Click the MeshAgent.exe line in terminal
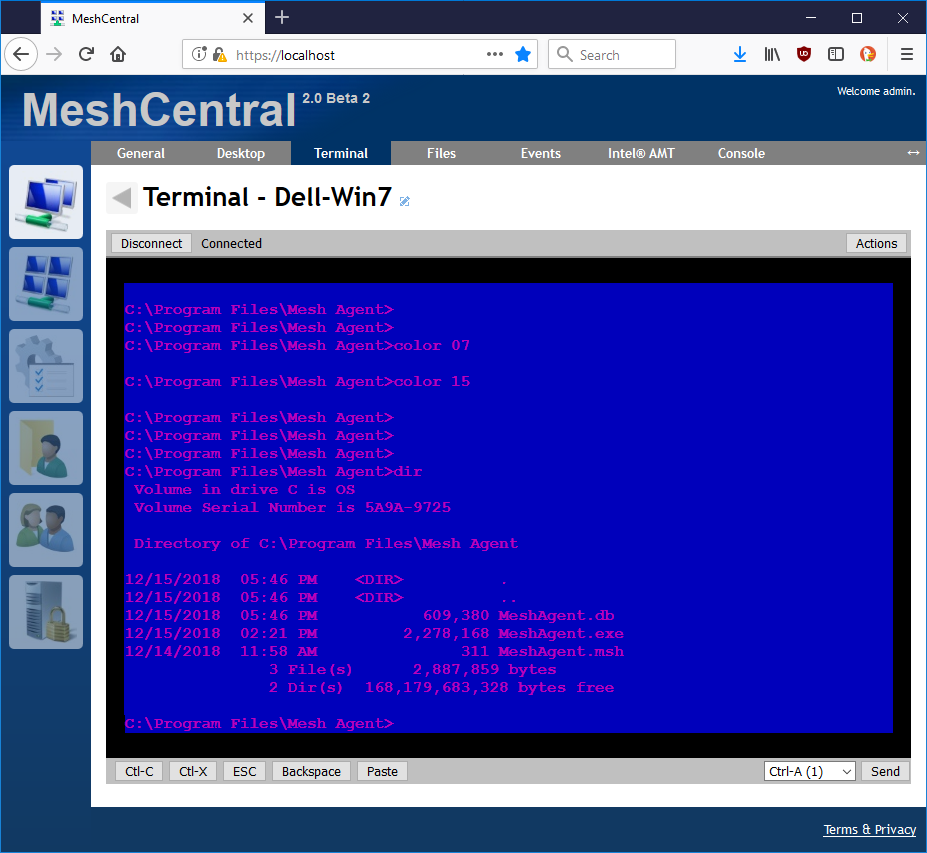Viewport: 927px width, 853px height. 374,633
